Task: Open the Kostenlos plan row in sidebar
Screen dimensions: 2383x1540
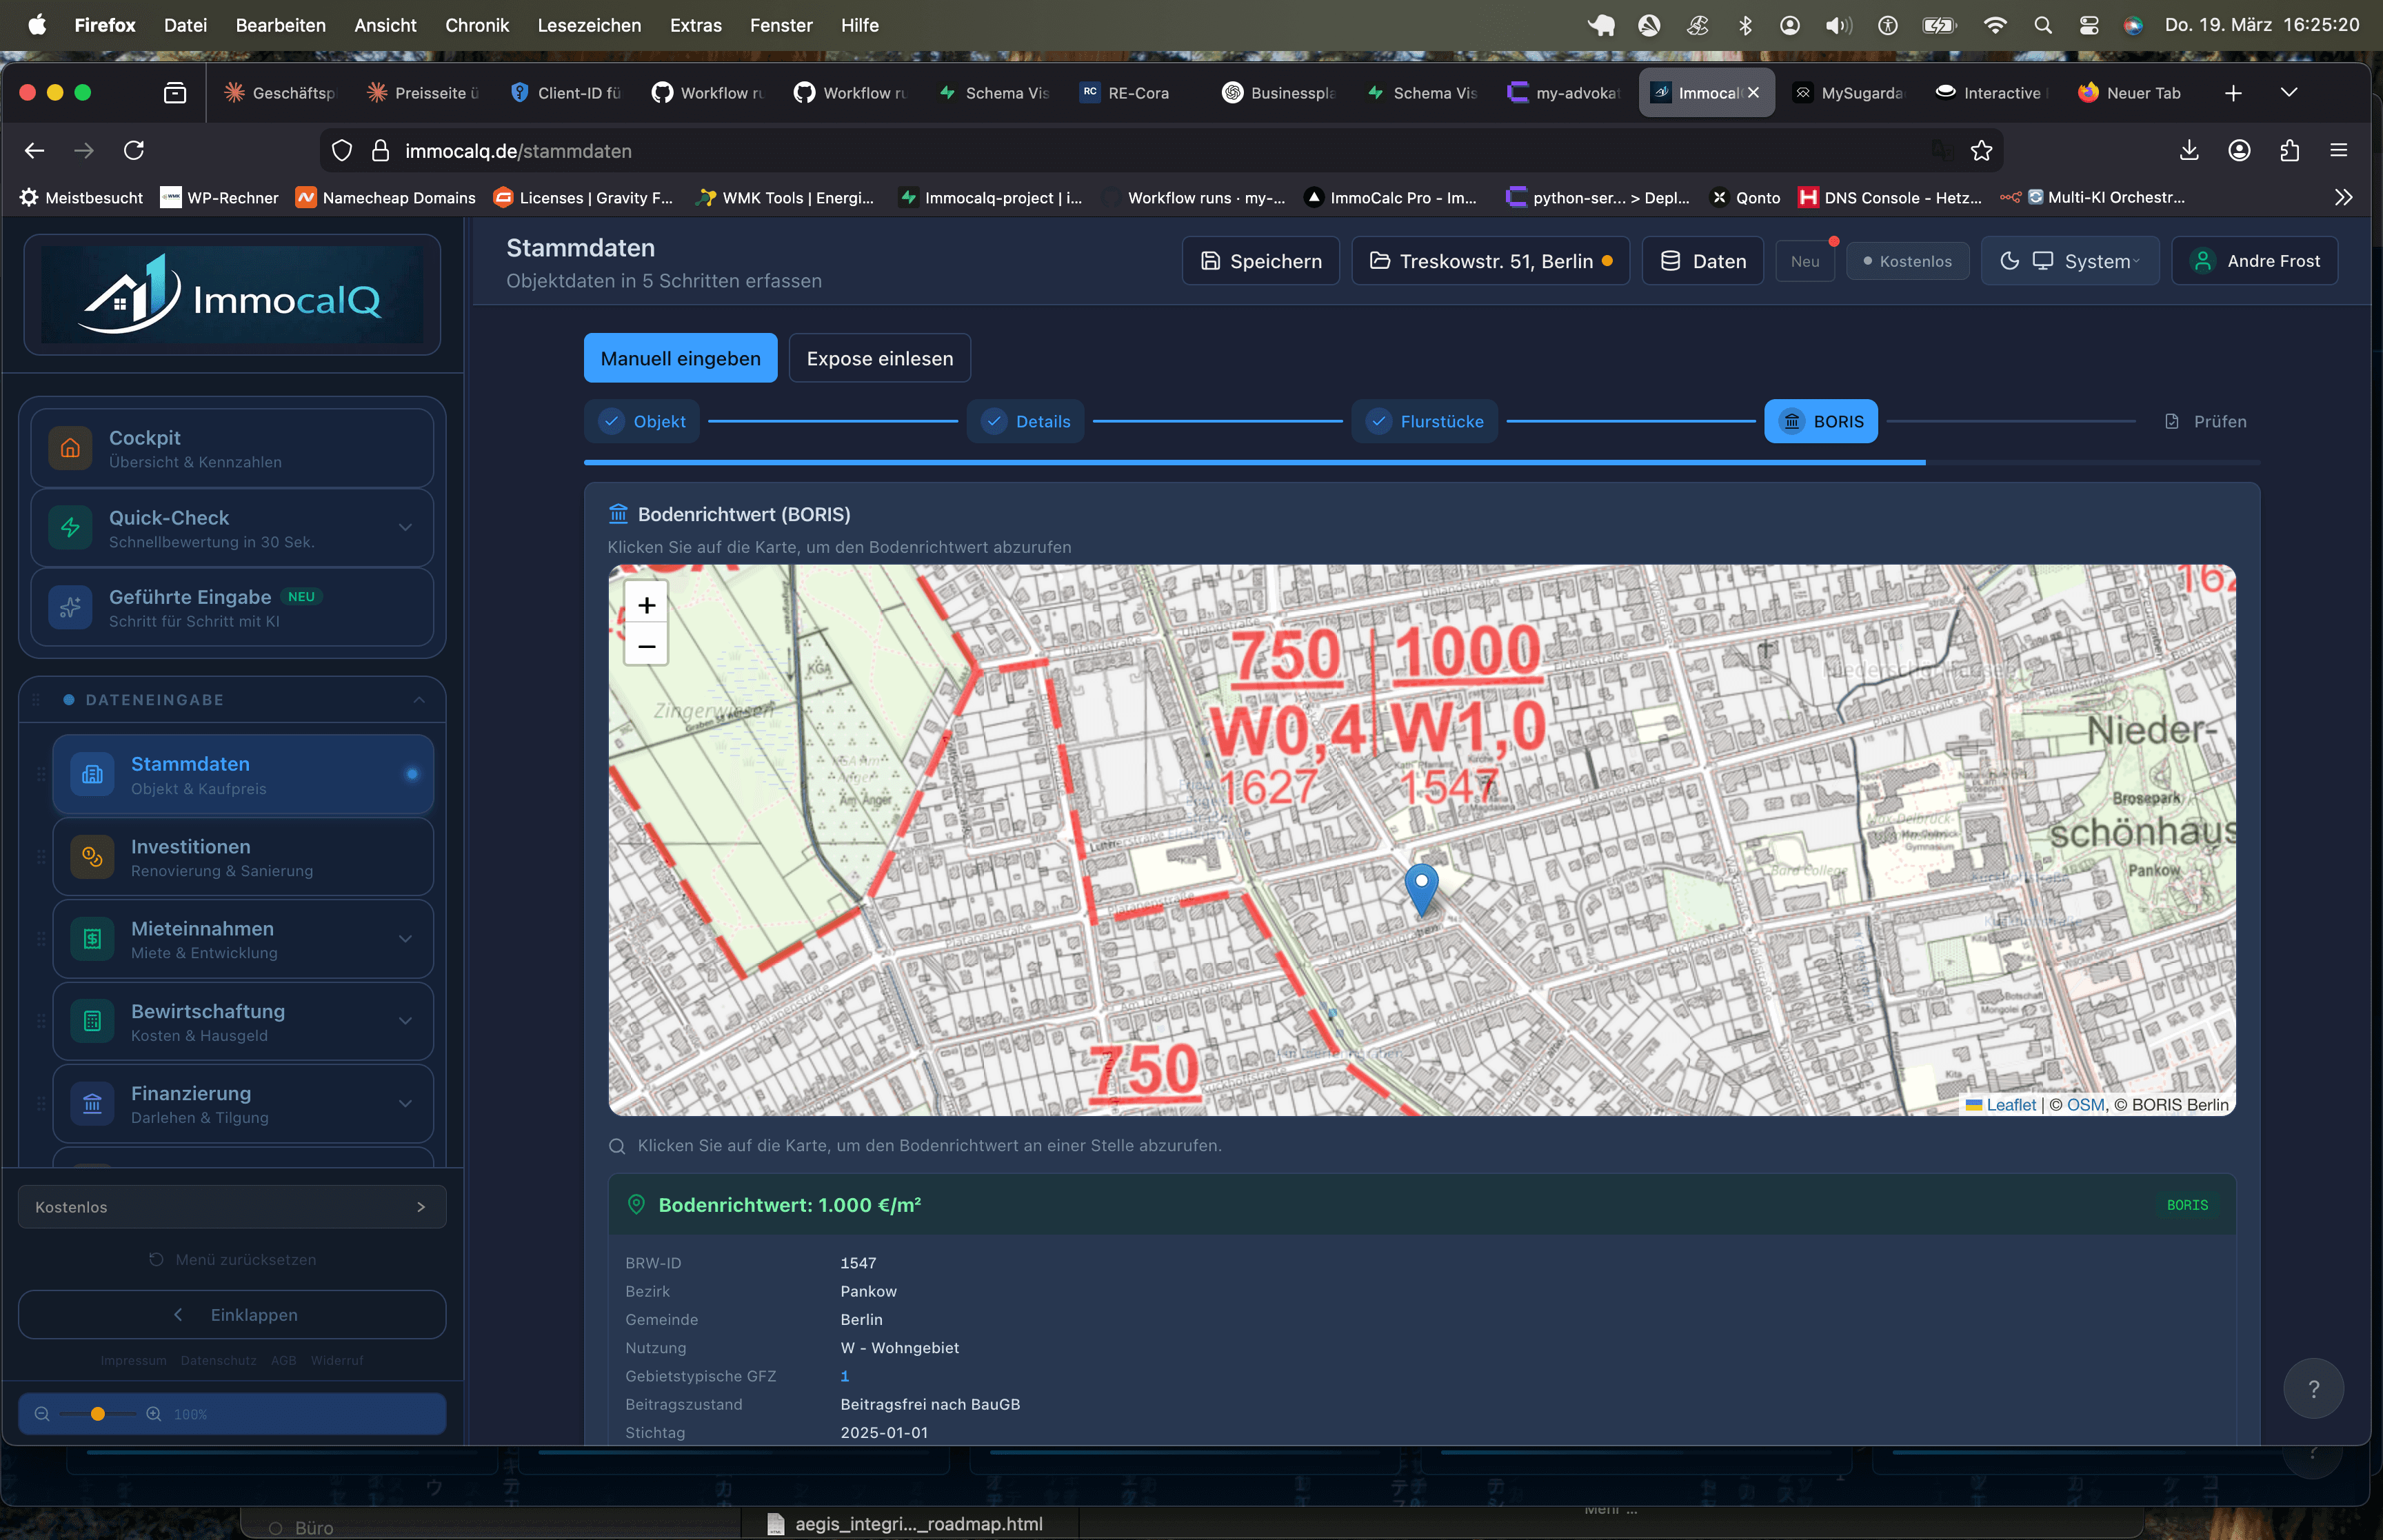Action: tap(232, 1207)
